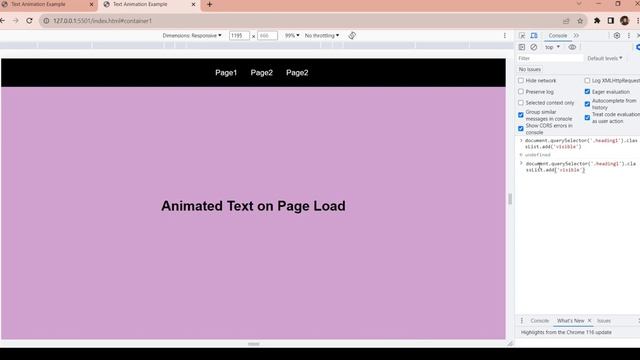The height and width of the screenshot is (360, 640).
Task: Open the browser side panel icon
Action: [x=611, y=20]
